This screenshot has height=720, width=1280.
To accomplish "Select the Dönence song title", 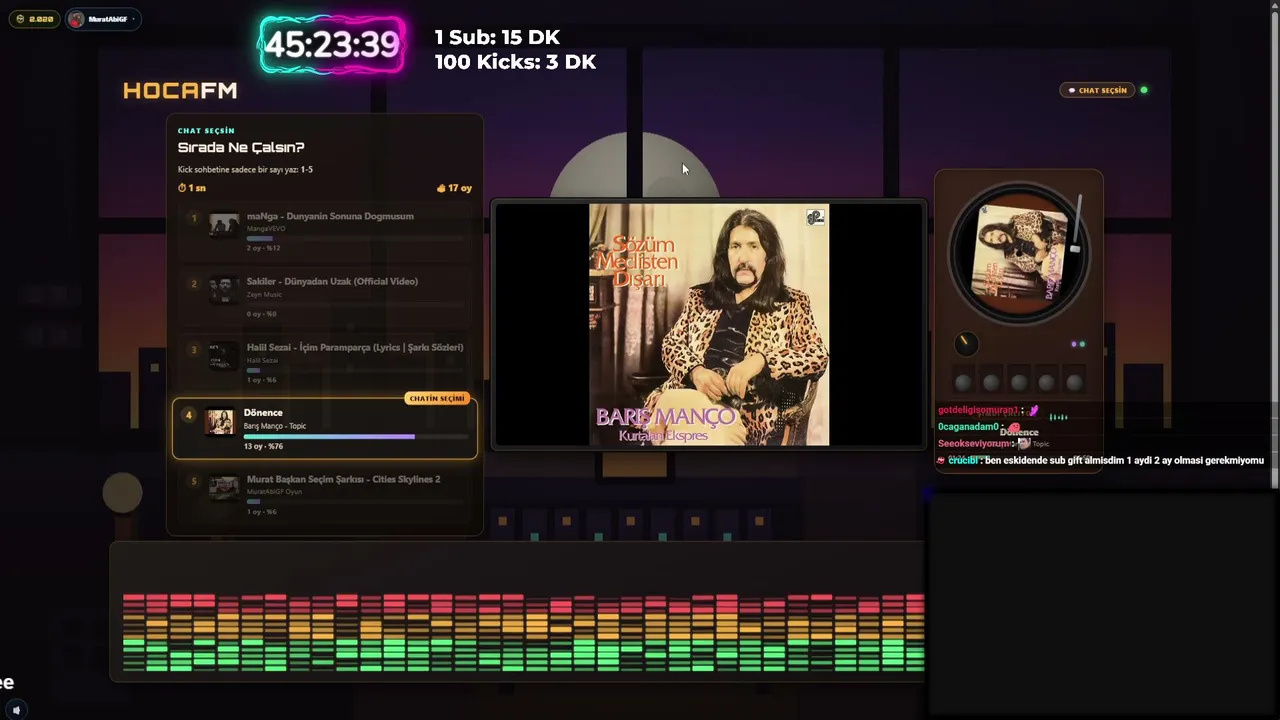I will 263,413.
